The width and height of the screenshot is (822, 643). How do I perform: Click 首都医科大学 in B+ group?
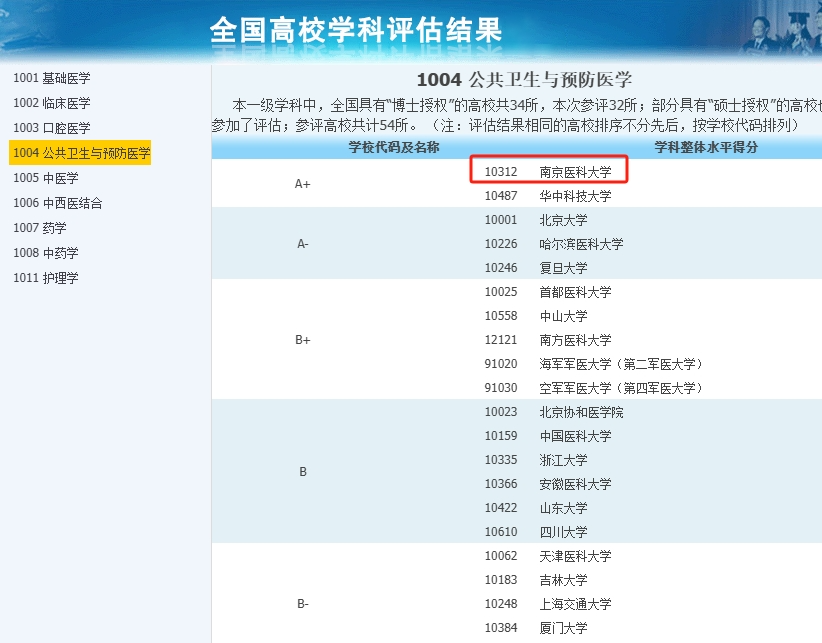tap(575, 292)
